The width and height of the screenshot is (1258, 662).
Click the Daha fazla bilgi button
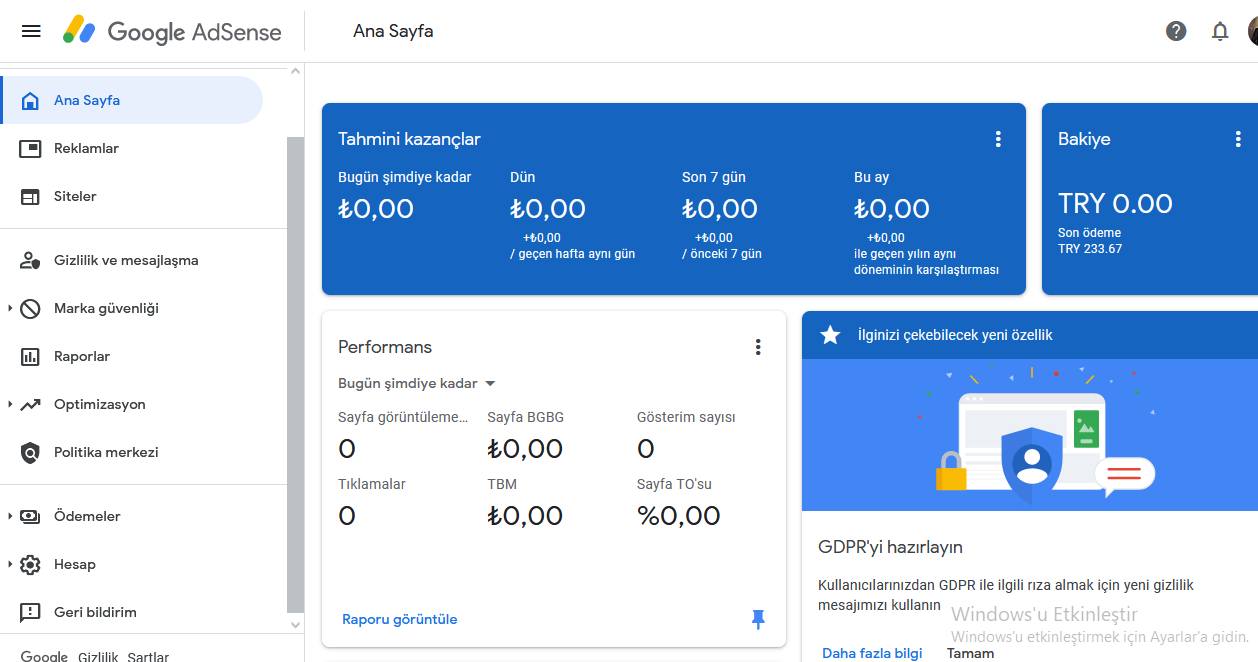[872, 653]
